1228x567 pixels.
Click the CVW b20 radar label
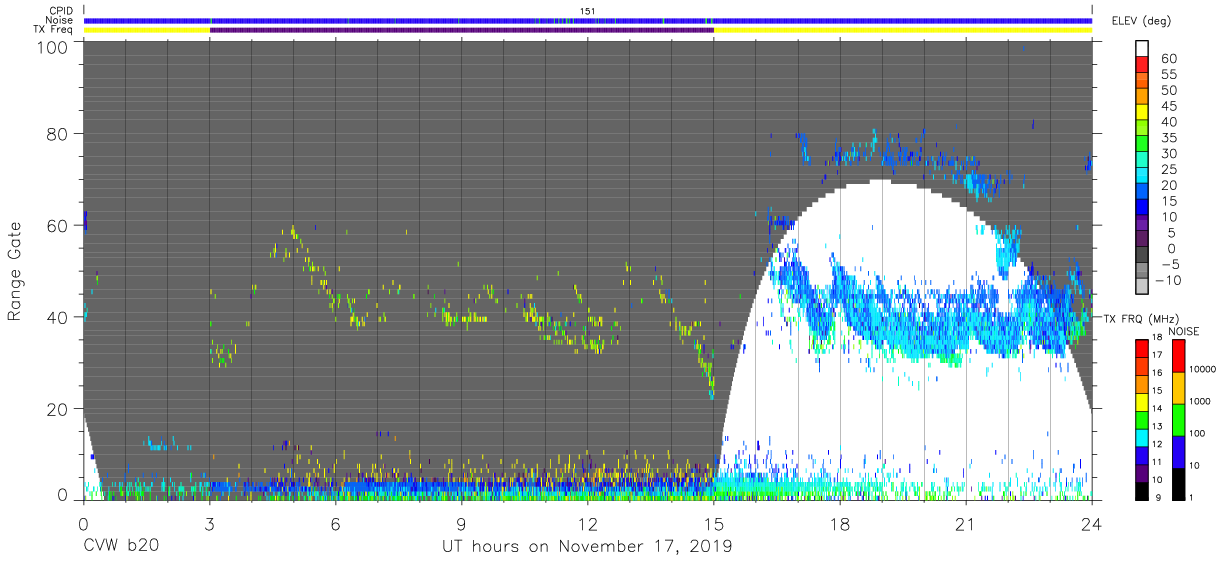(120, 547)
